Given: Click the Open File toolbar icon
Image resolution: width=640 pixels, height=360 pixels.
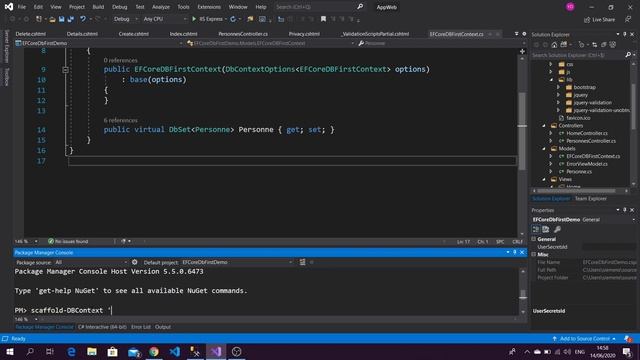Looking at the screenshot, I should point(52,19).
